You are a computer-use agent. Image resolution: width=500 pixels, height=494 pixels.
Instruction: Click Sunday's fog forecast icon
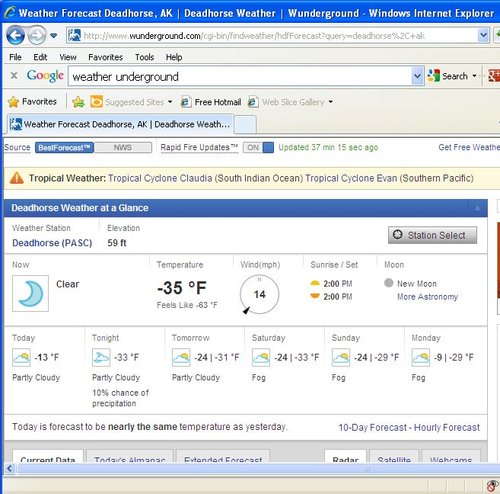341,357
